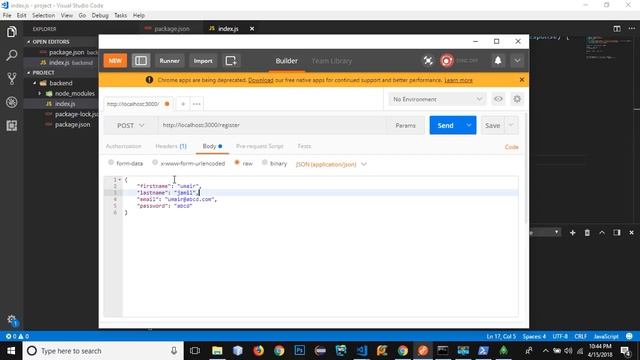Close the VS Code terminal panel
The image size is (640, 360).
click(631, 233)
